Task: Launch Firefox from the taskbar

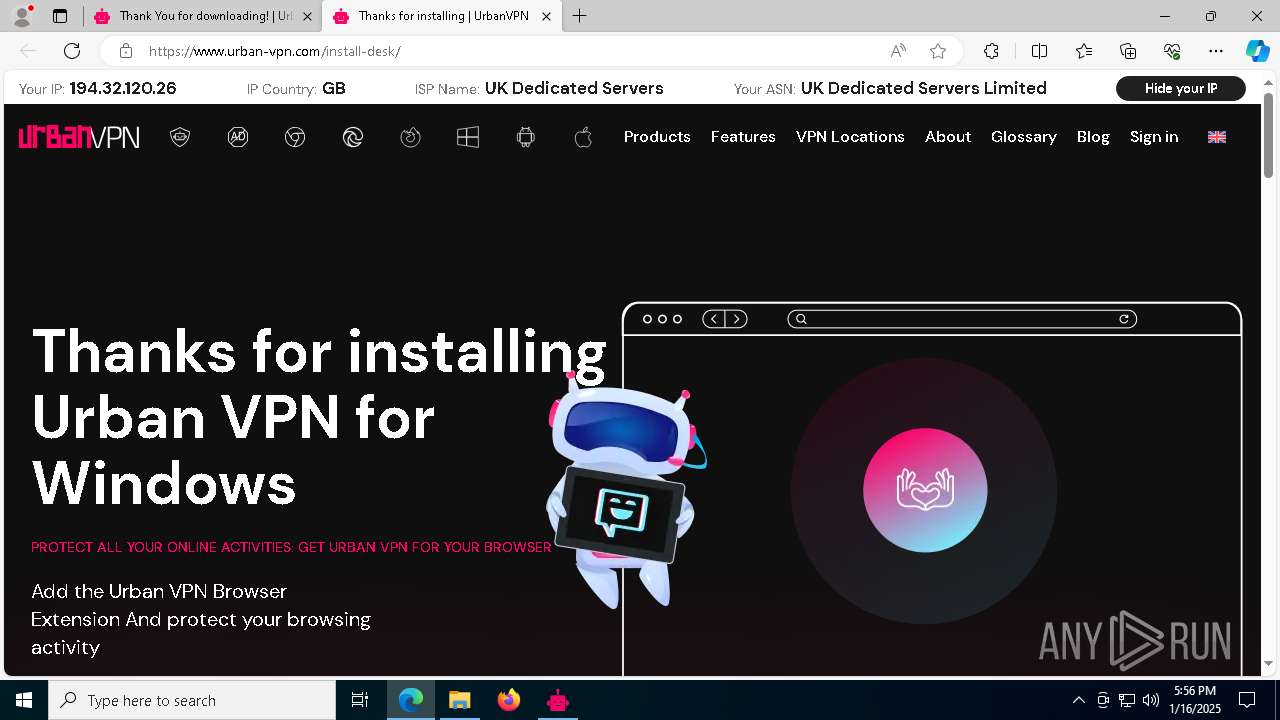Action: tap(509, 700)
